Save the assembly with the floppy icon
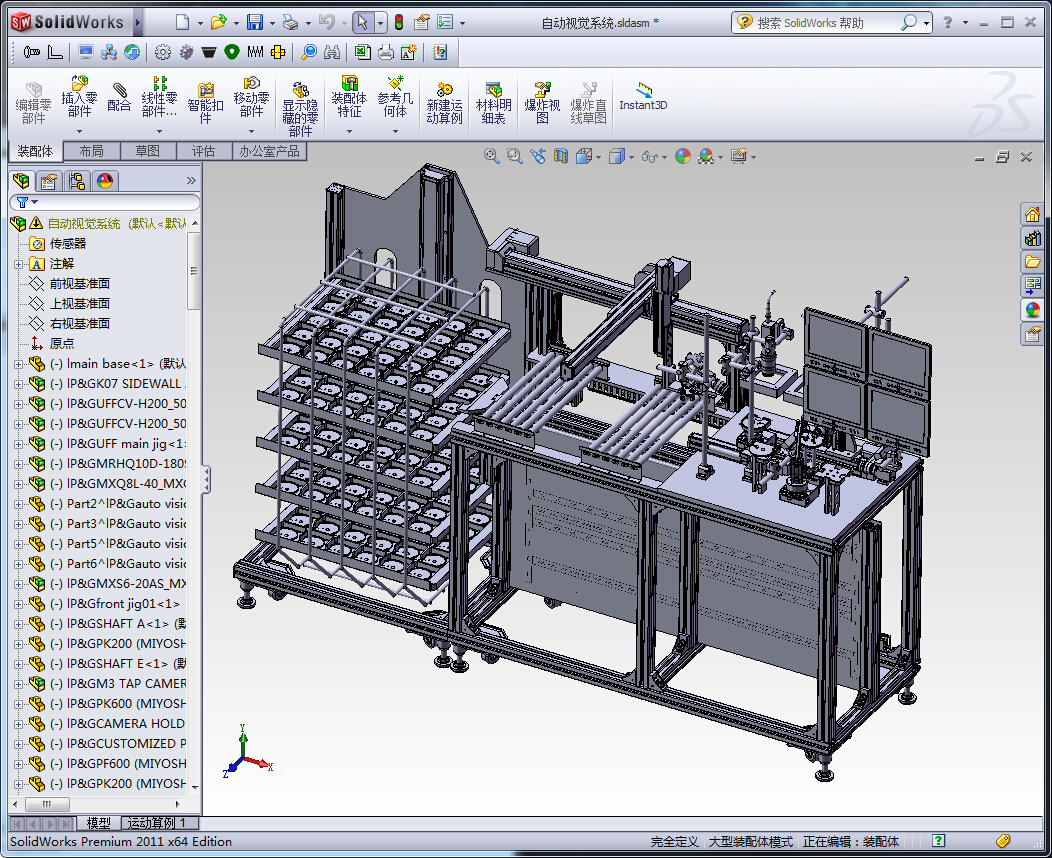This screenshot has width=1052, height=858. [255, 22]
